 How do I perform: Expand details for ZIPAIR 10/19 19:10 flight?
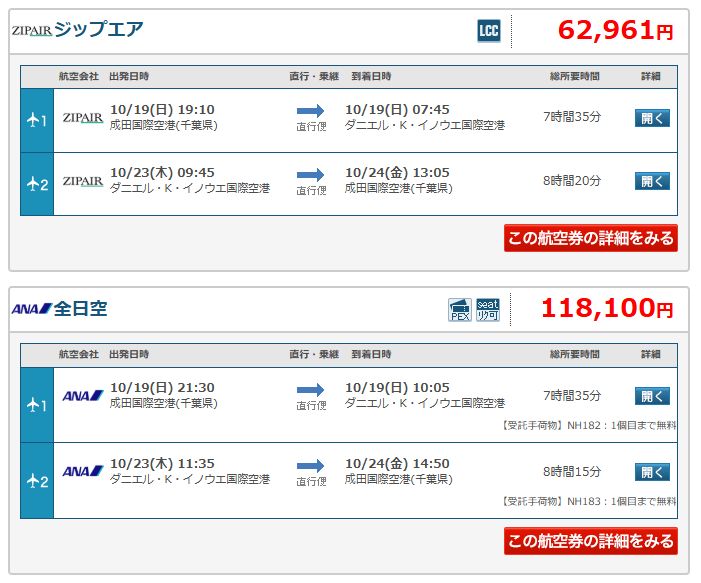point(652,118)
